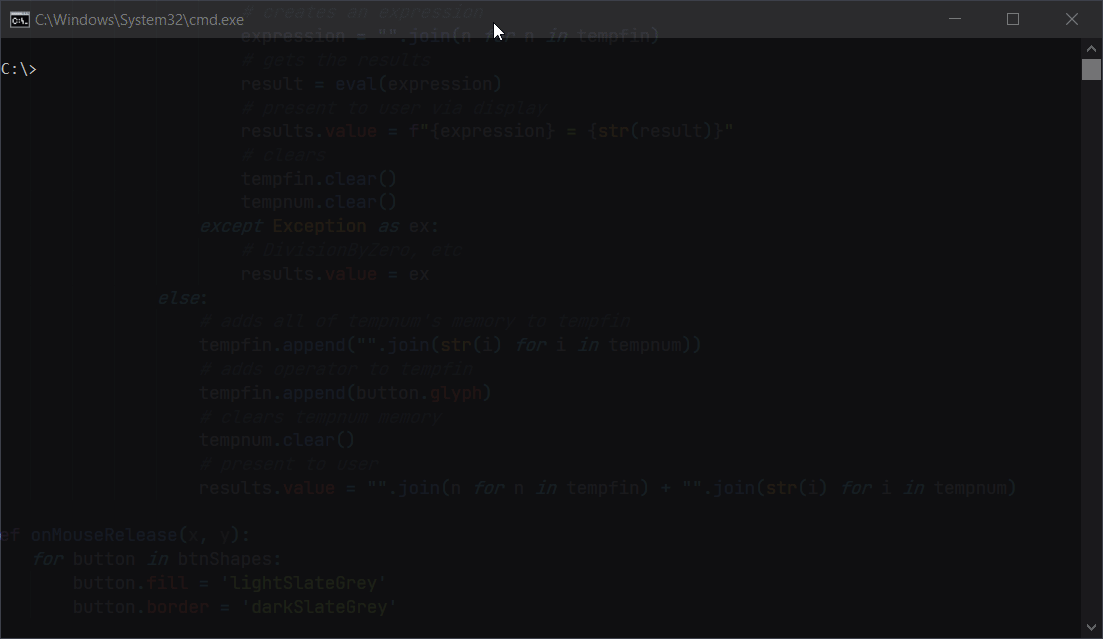The height and width of the screenshot is (639, 1103).
Task: Open the cmd.exe system menu icon
Action: [20, 20]
